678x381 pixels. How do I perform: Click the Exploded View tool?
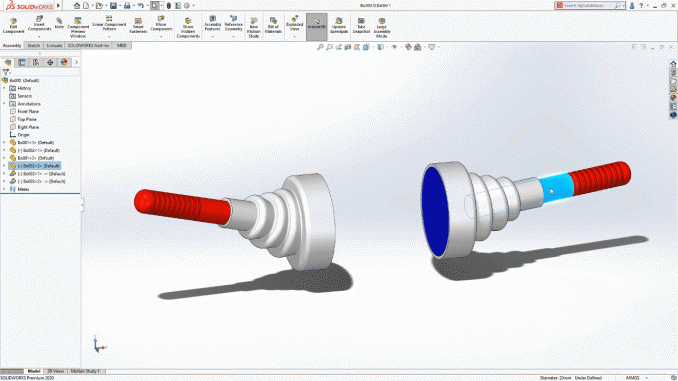coord(294,24)
